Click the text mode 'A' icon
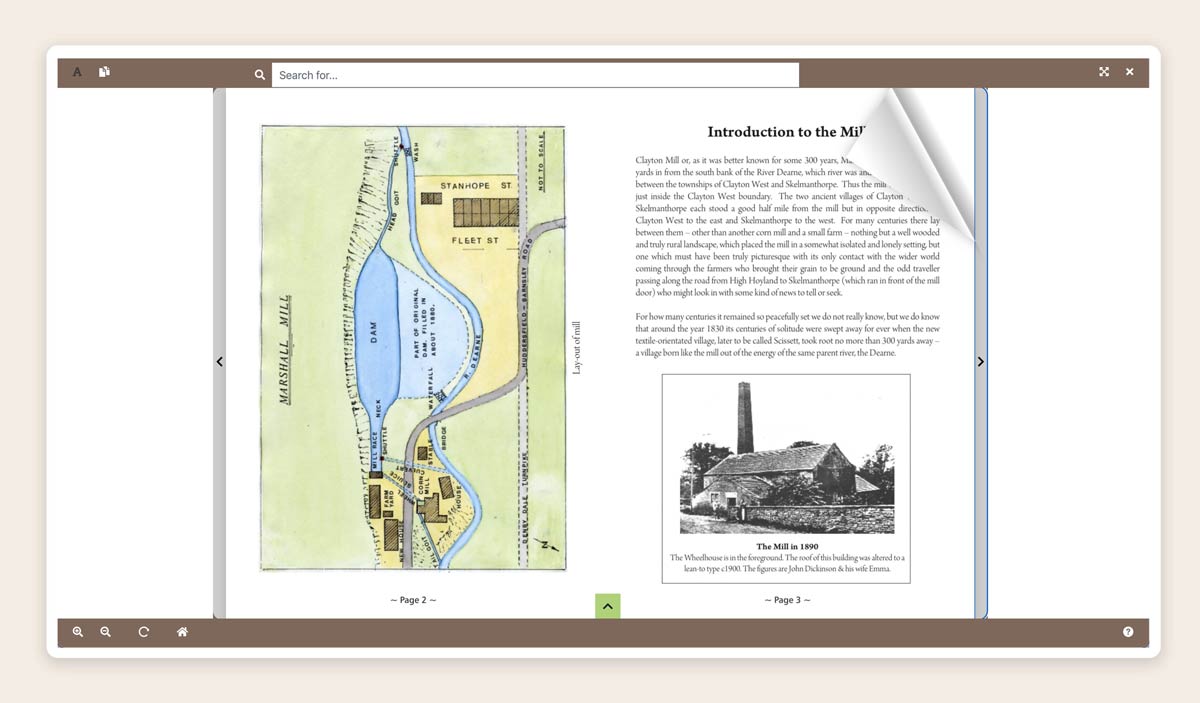This screenshot has height=703, width=1200. coord(77,72)
